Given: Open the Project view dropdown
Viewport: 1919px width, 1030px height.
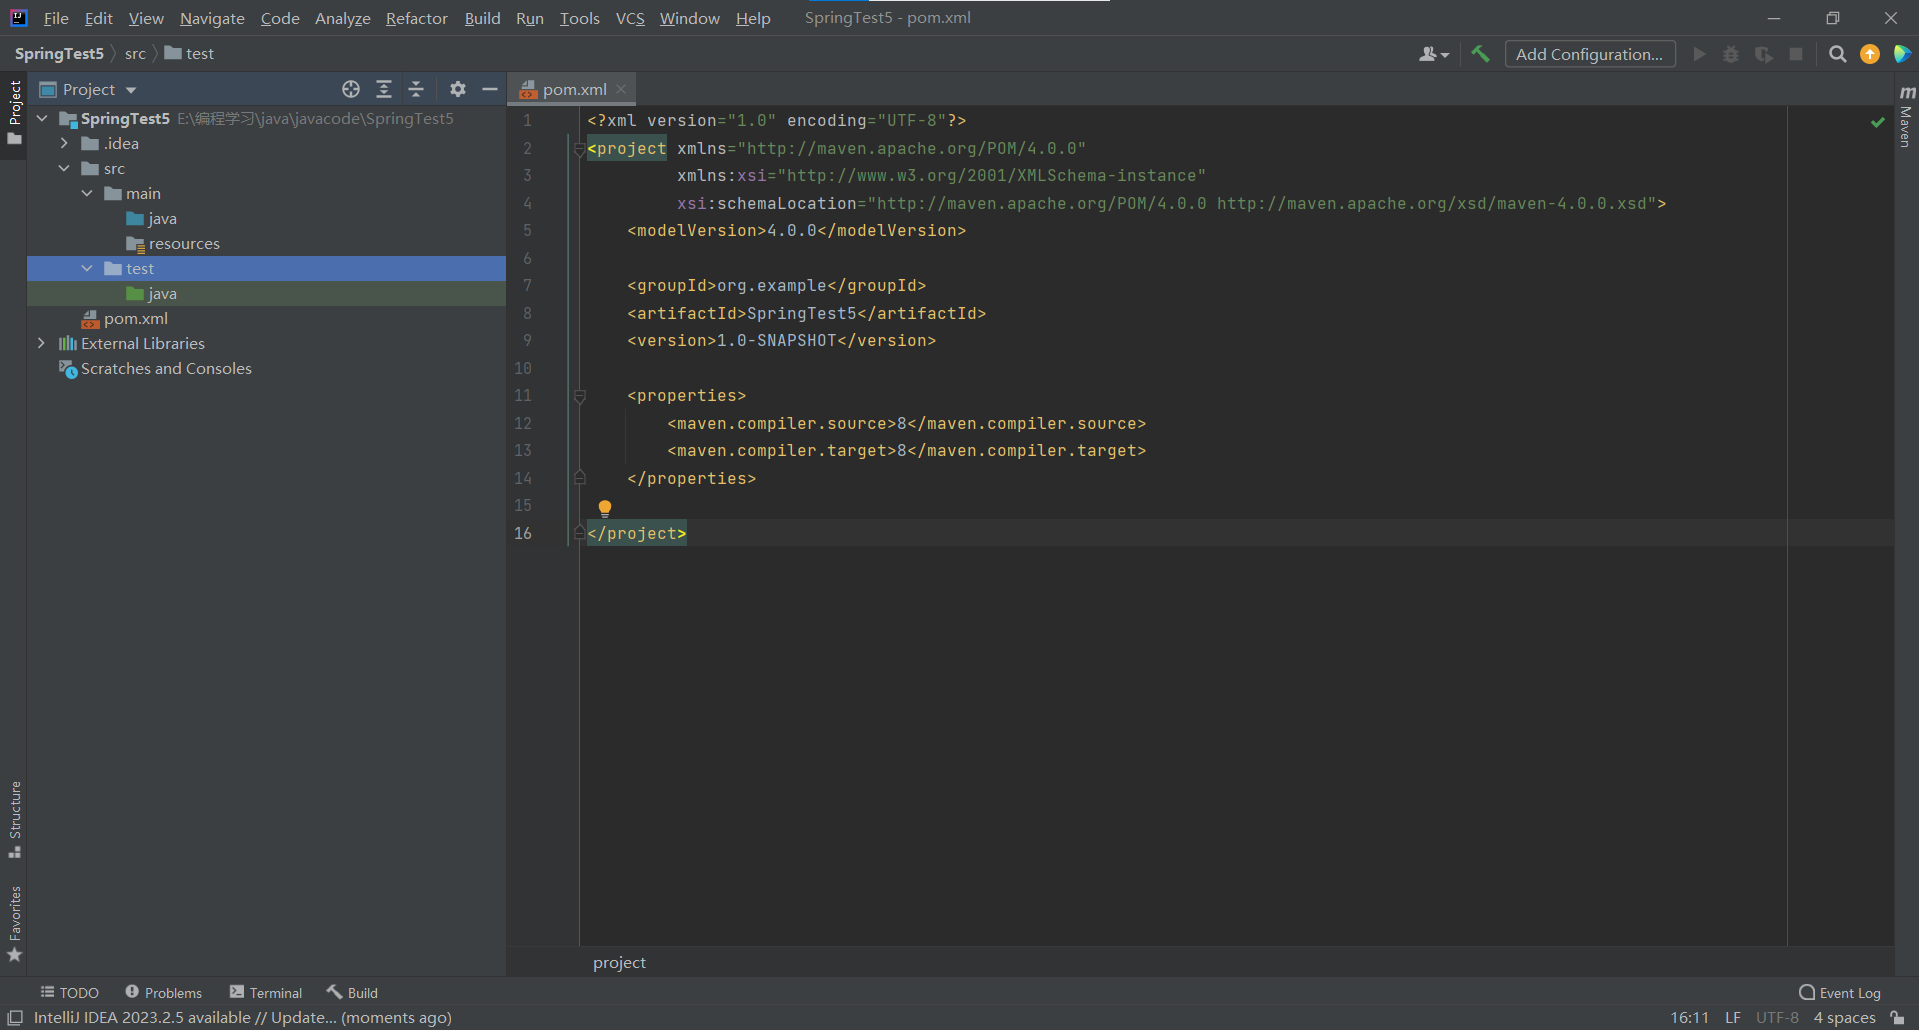Looking at the screenshot, I should 88,89.
